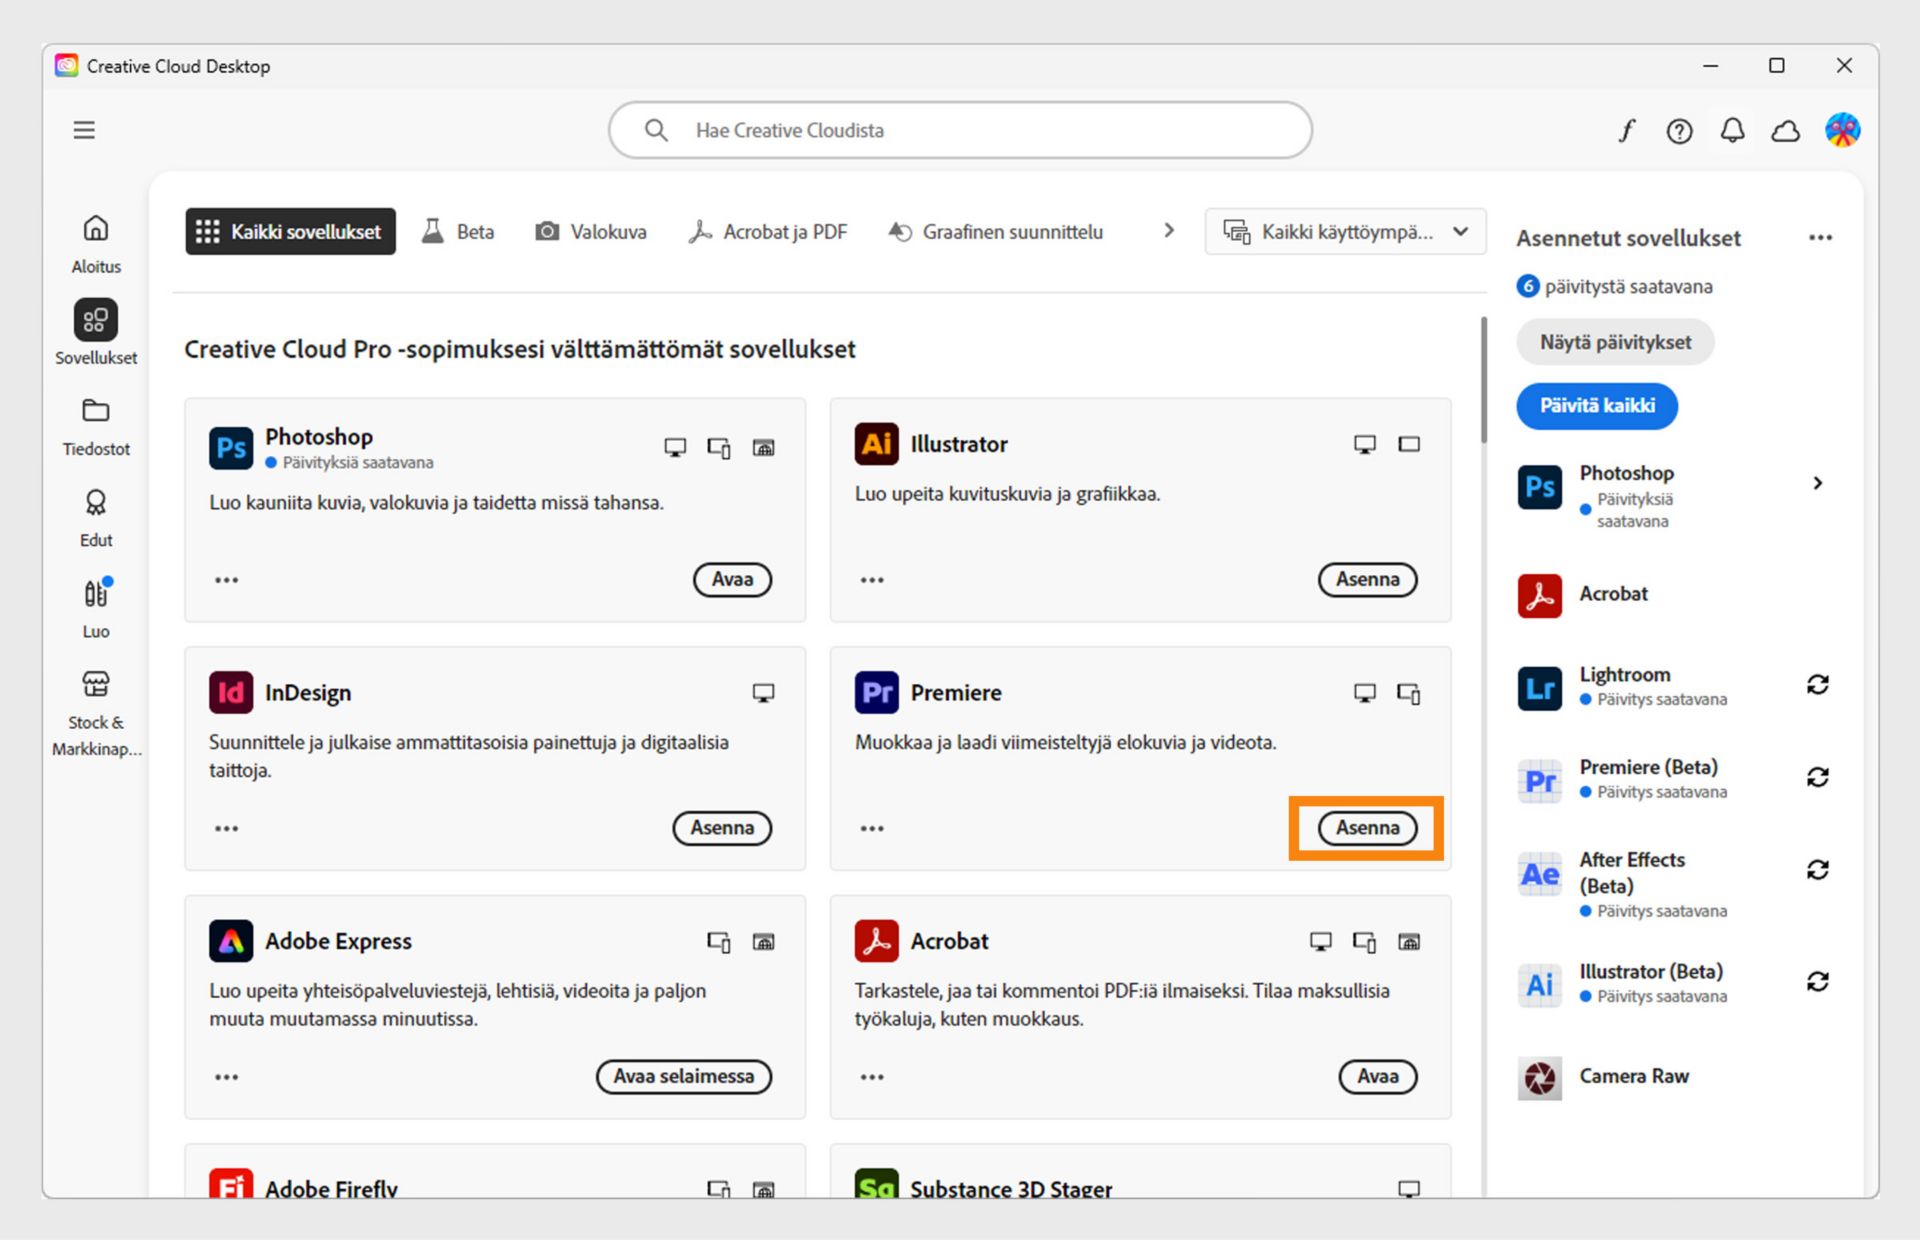
Task: Click the Photoshop card app icon
Action: pos(230,447)
